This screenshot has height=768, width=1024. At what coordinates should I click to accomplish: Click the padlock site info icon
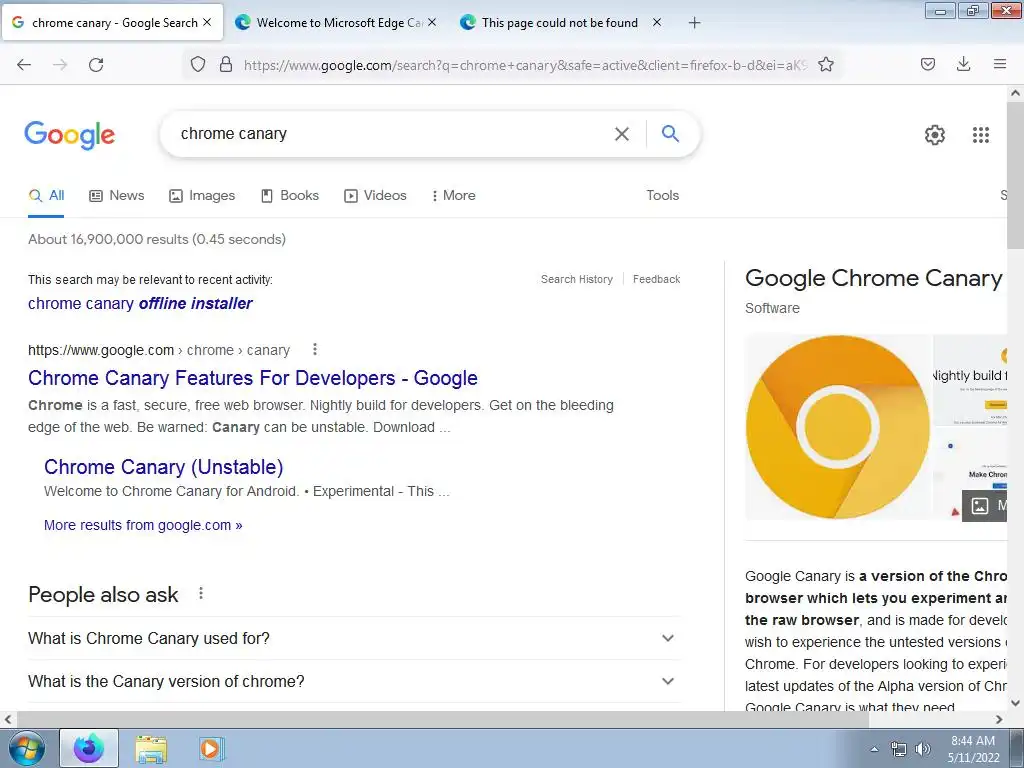pyautogui.click(x=226, y=64)
